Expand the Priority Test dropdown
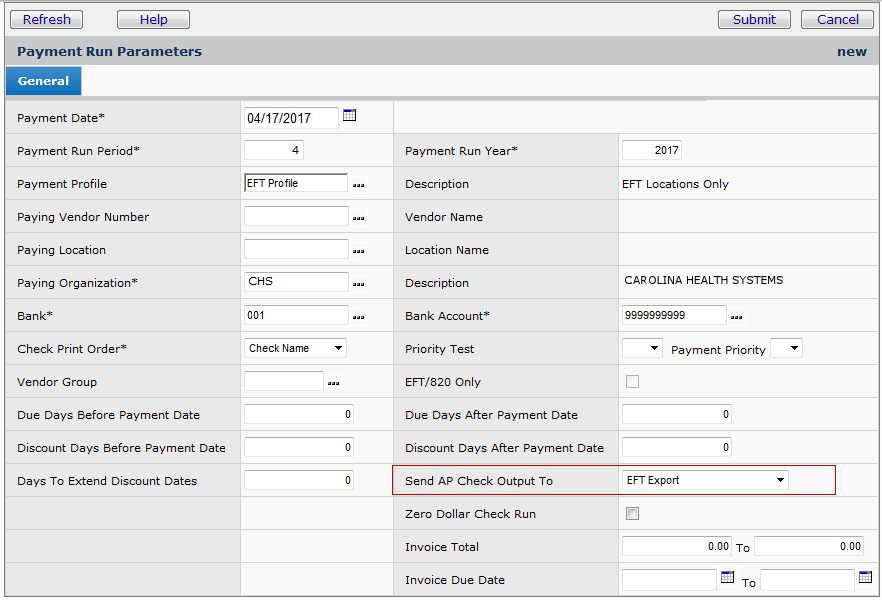The width and height of the screenshot is (882, 600). point(642,348)
